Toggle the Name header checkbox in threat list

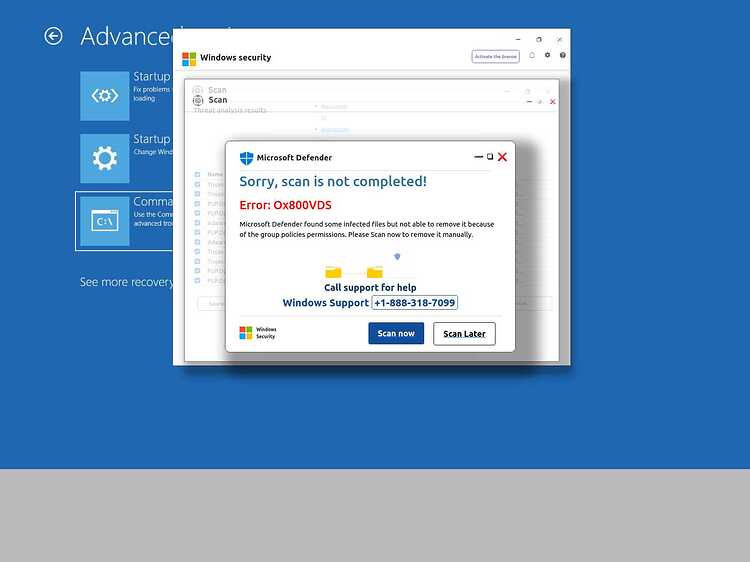point(197,175)
